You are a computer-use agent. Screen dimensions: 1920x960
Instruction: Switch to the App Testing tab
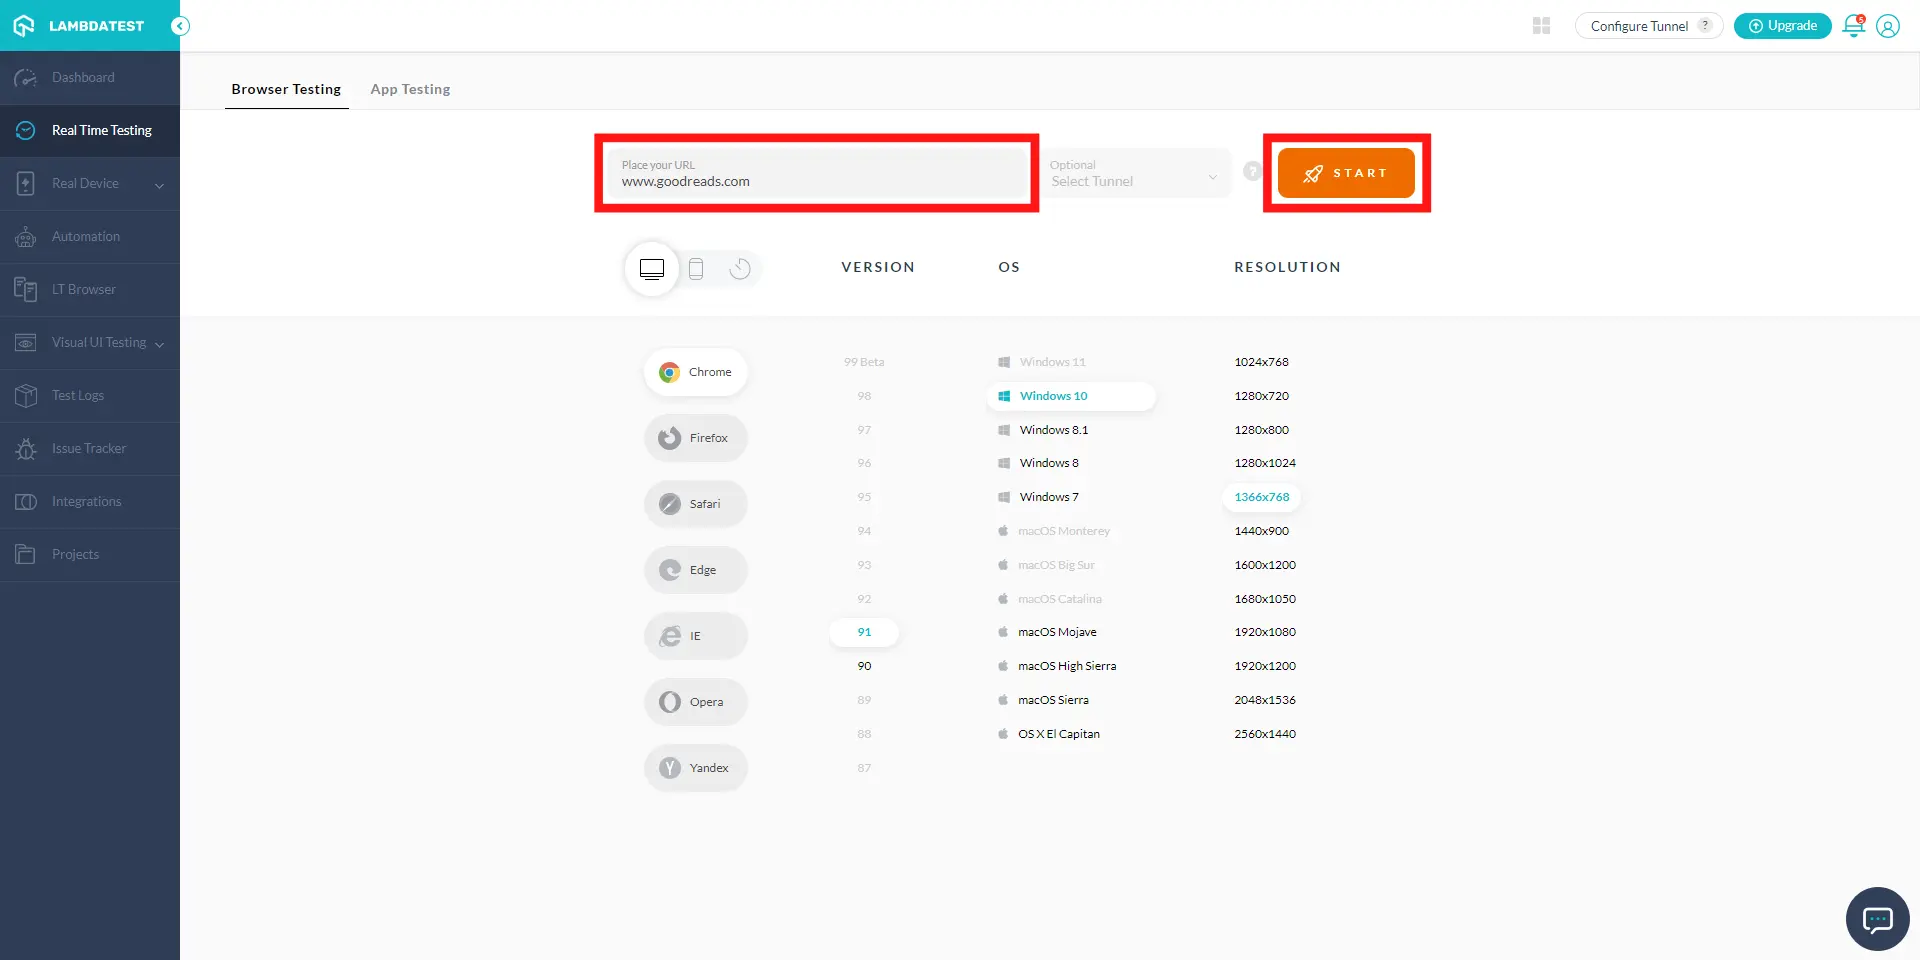coord(410,89)
